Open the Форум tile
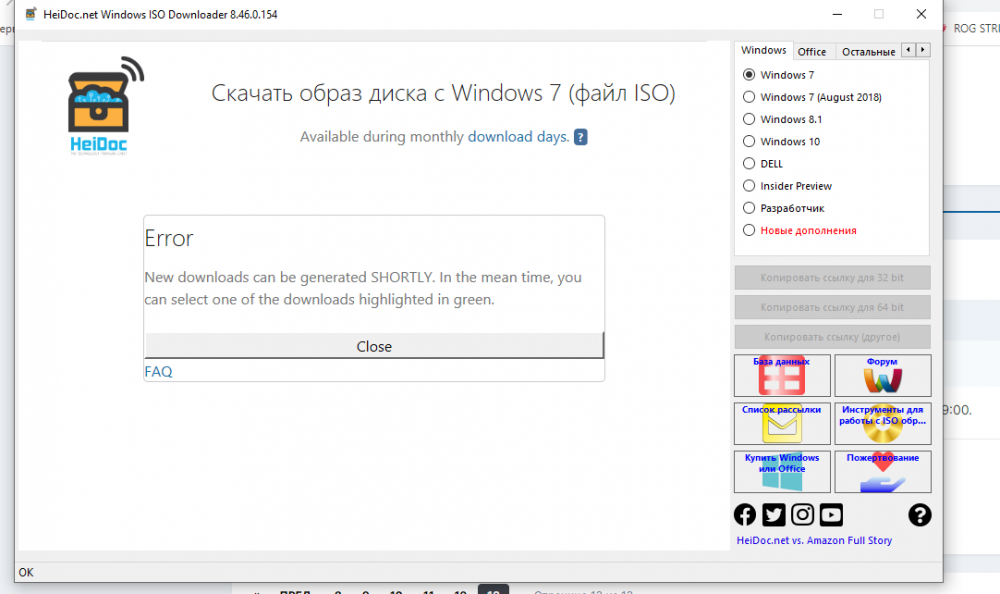1000x594 pixels. click(x=882, y=375)
